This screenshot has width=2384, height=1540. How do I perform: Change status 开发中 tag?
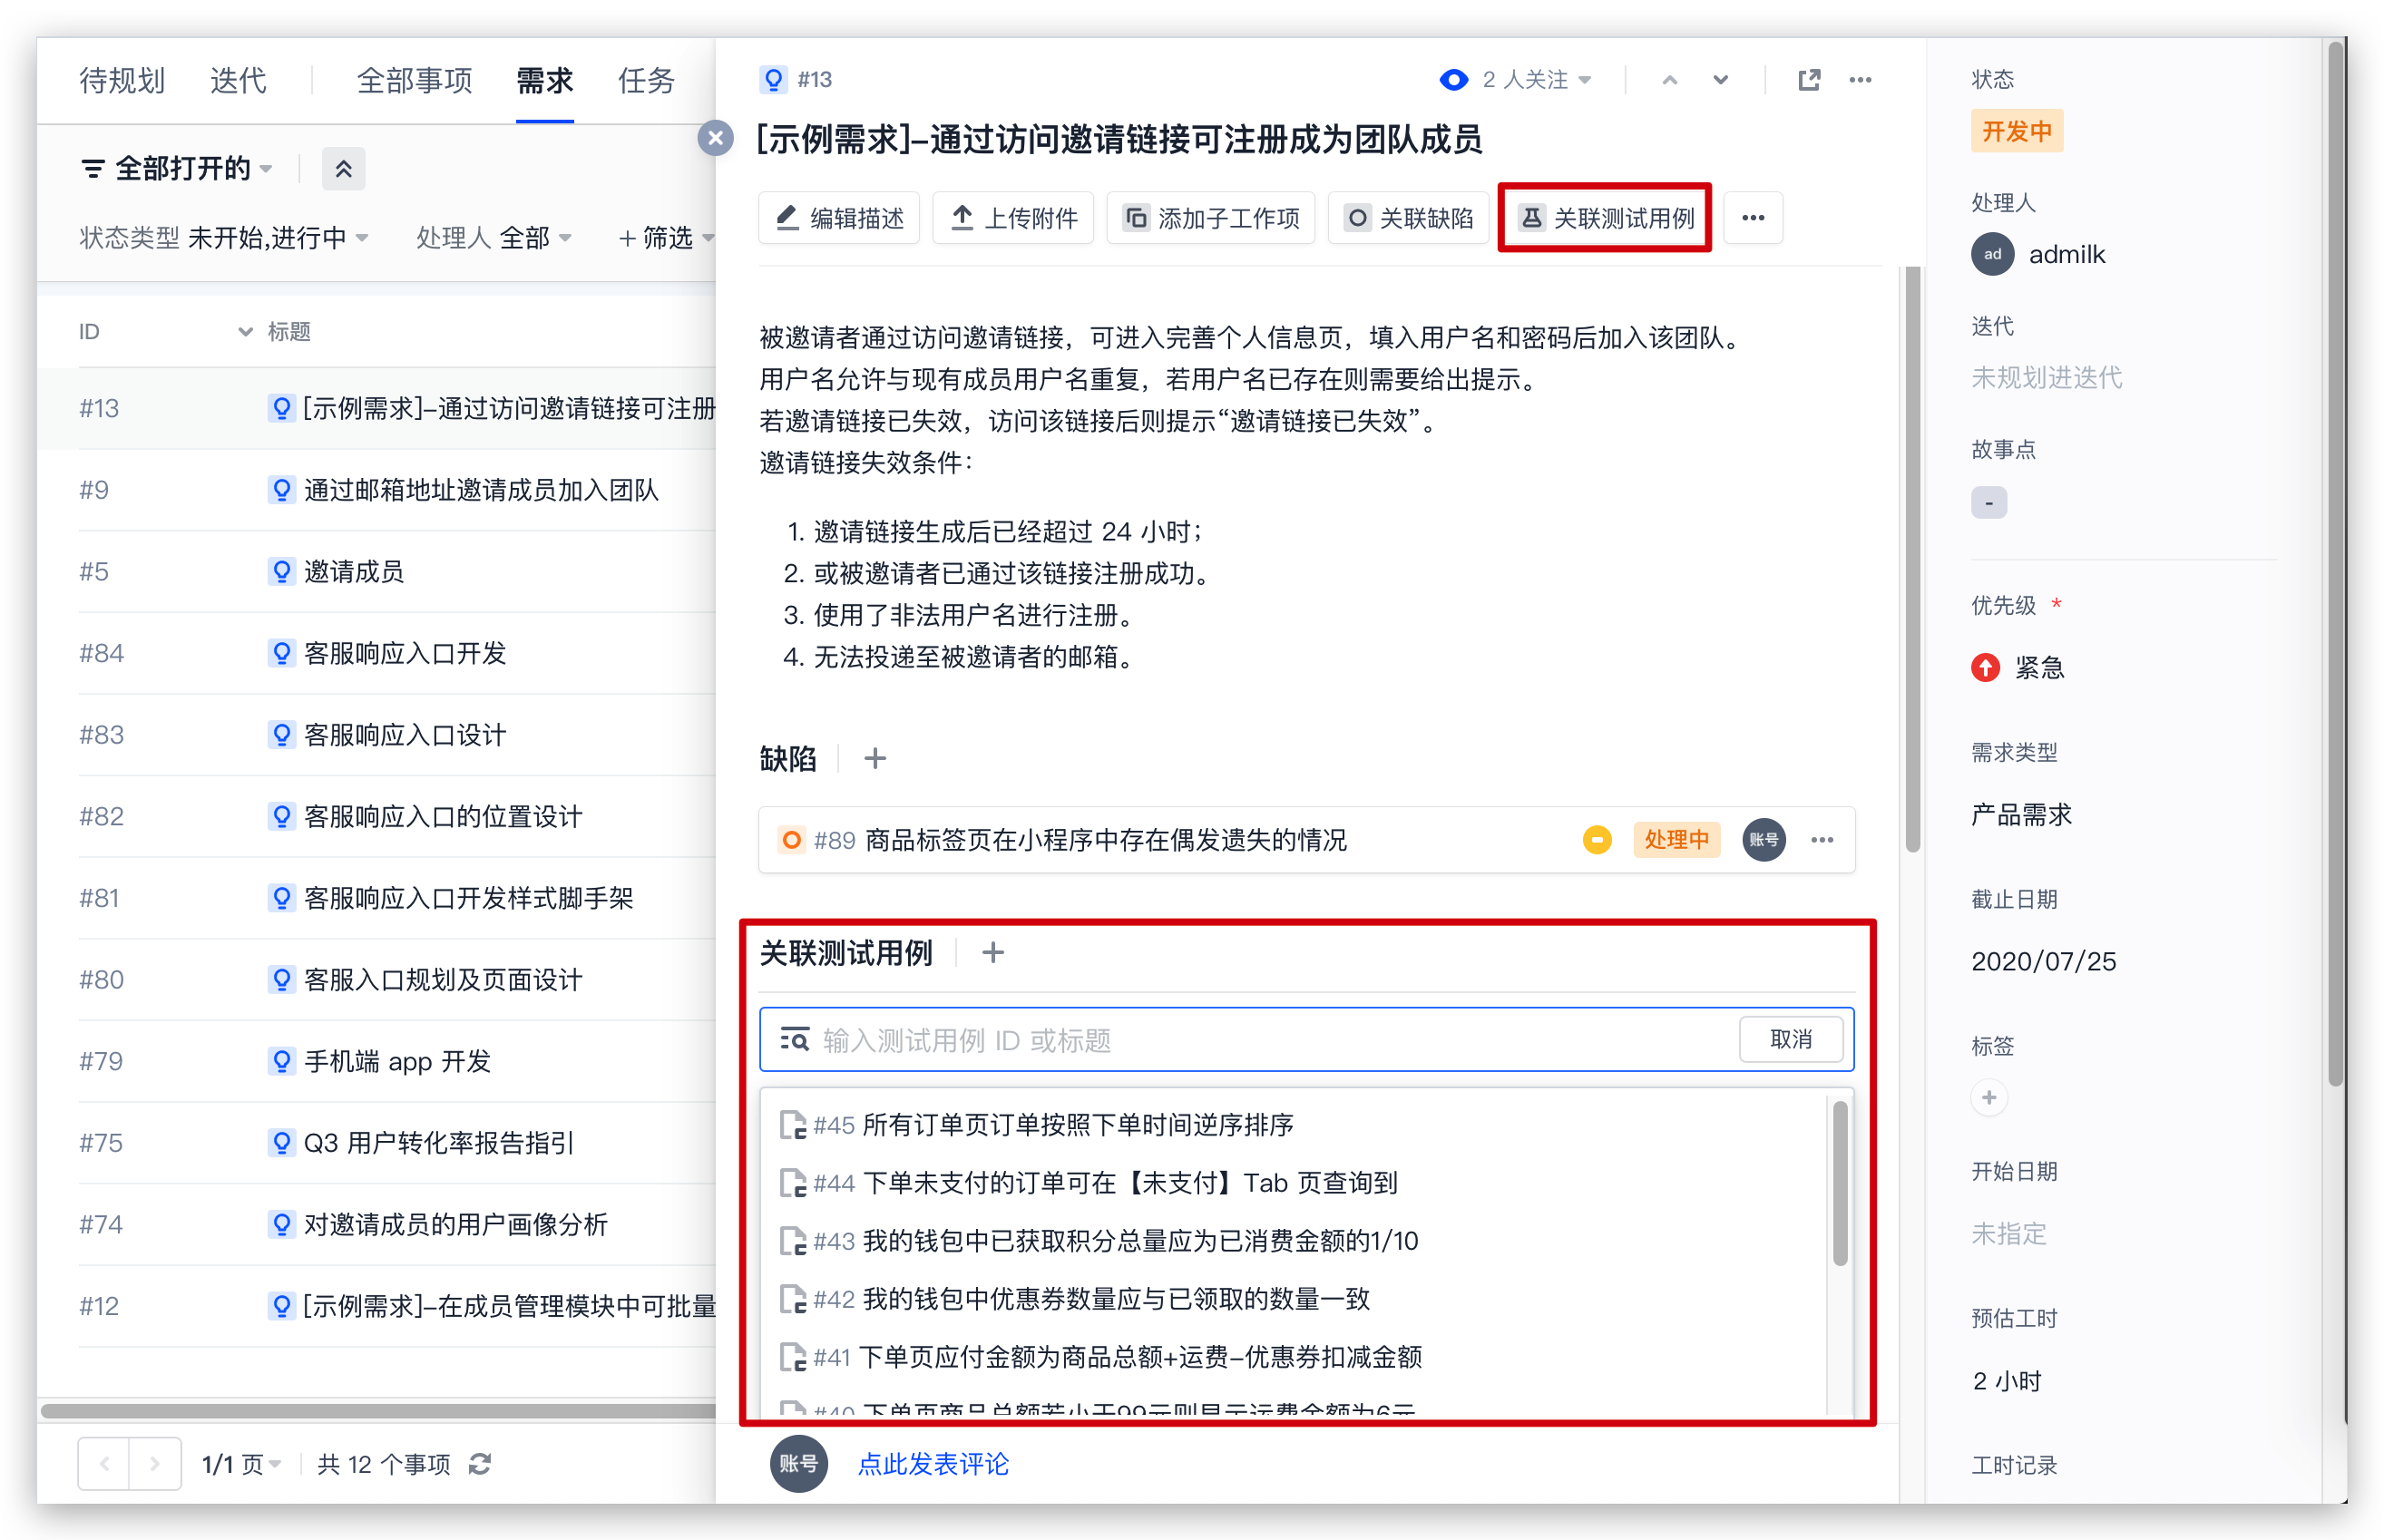click(x=2016, y=132)
